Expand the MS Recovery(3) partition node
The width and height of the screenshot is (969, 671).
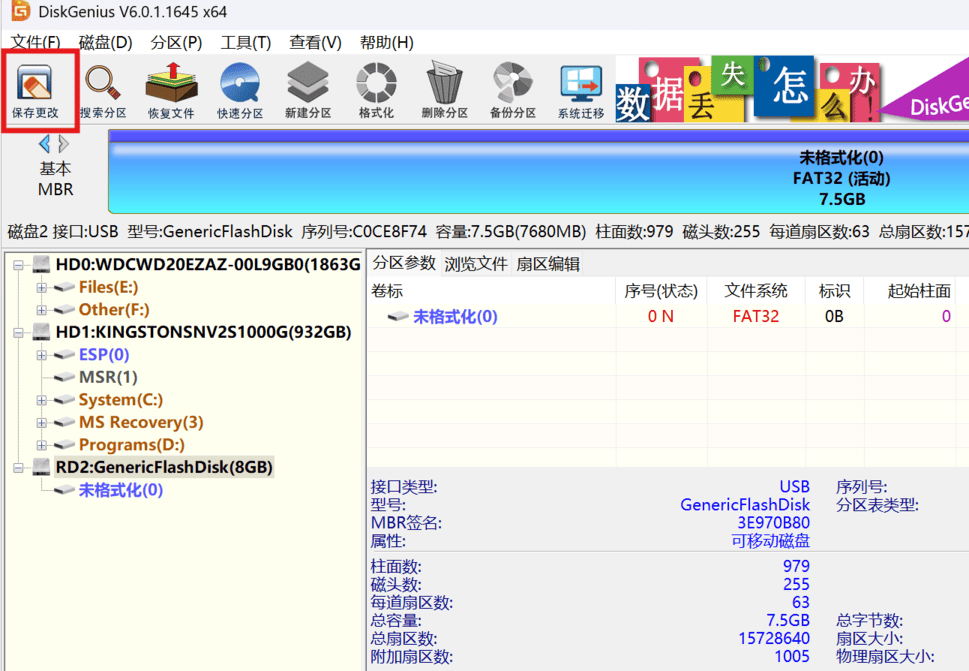tap(41, 423)
